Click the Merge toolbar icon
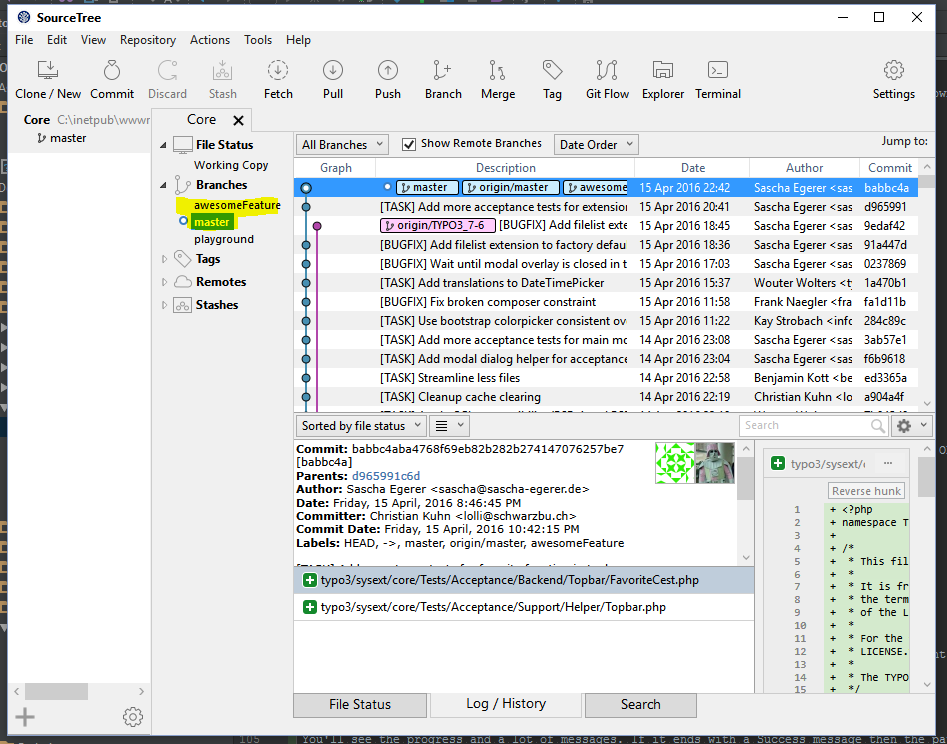Screen dimensions: 947x744 (x=498, y=80)
